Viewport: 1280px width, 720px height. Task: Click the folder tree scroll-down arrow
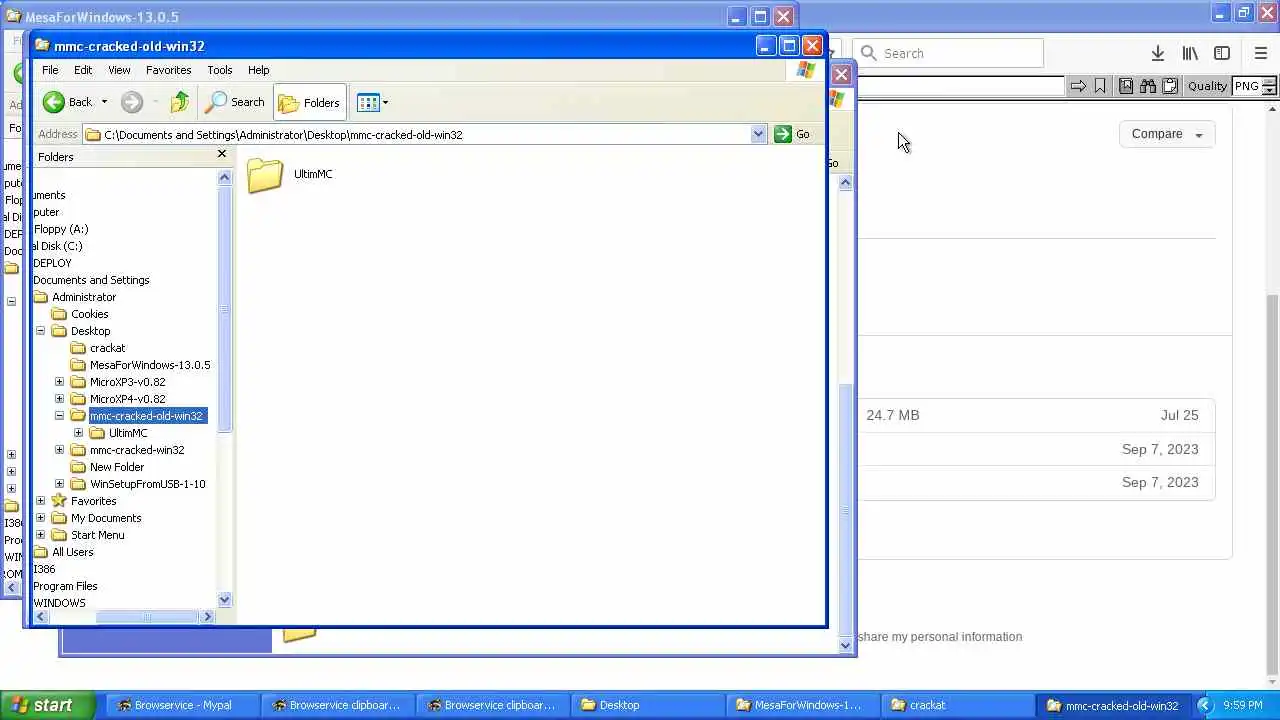pos(224,600)
